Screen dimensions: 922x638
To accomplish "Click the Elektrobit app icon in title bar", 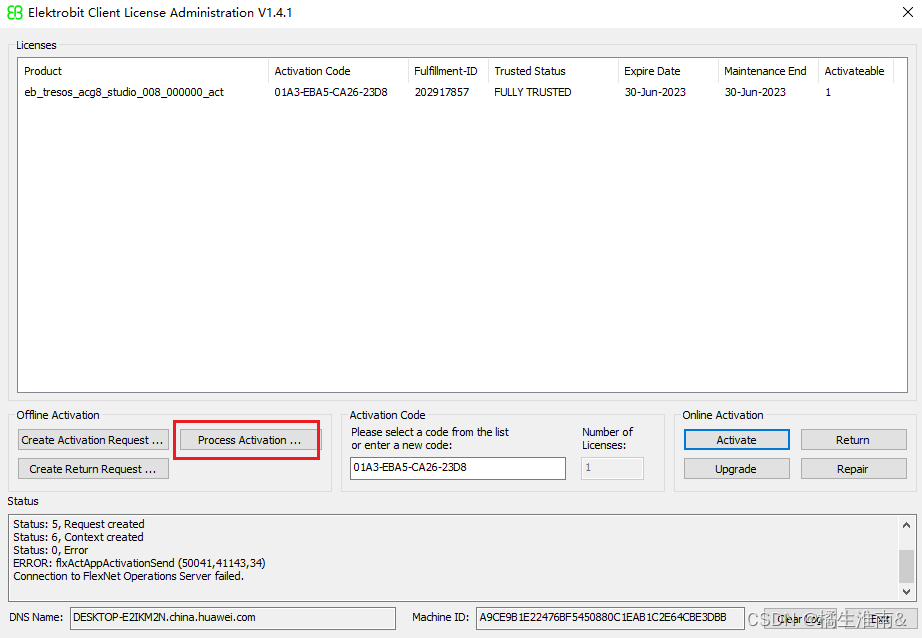I will pos(15,13).
